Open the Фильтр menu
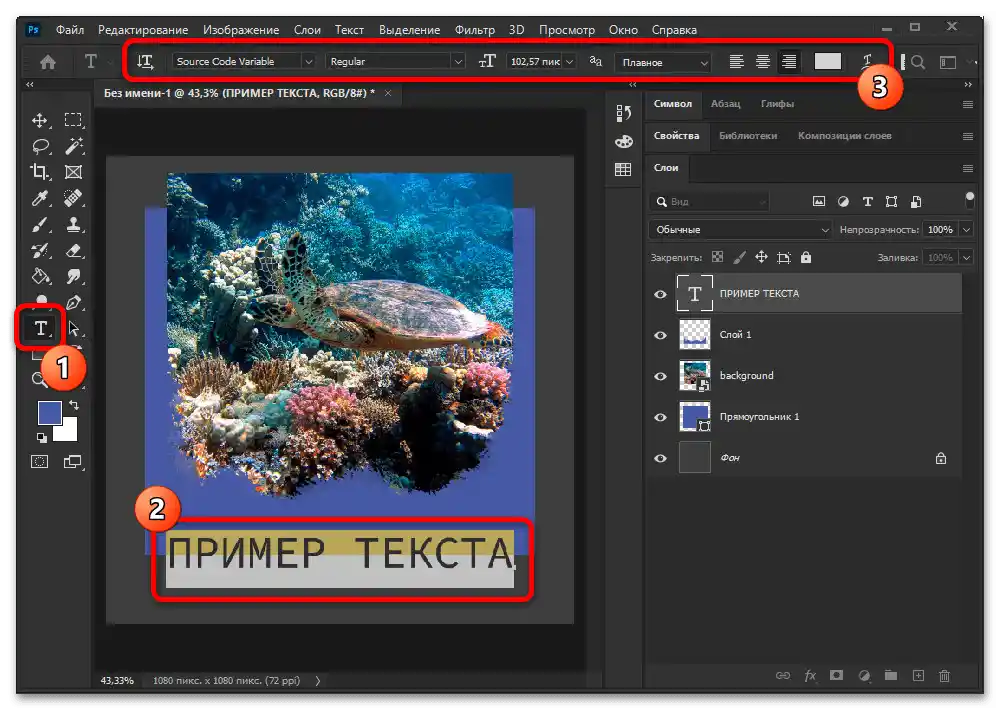 pyautogui.click(x=474, y=30)
